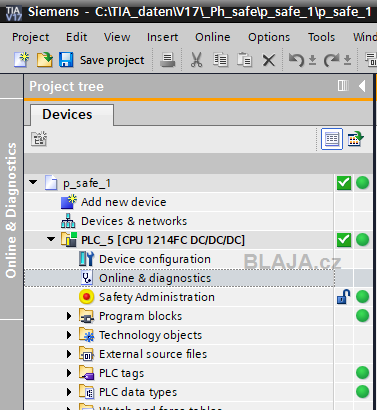Click green status circle on PLC tags row
The image size is (377, 410).
click(362, 373)
